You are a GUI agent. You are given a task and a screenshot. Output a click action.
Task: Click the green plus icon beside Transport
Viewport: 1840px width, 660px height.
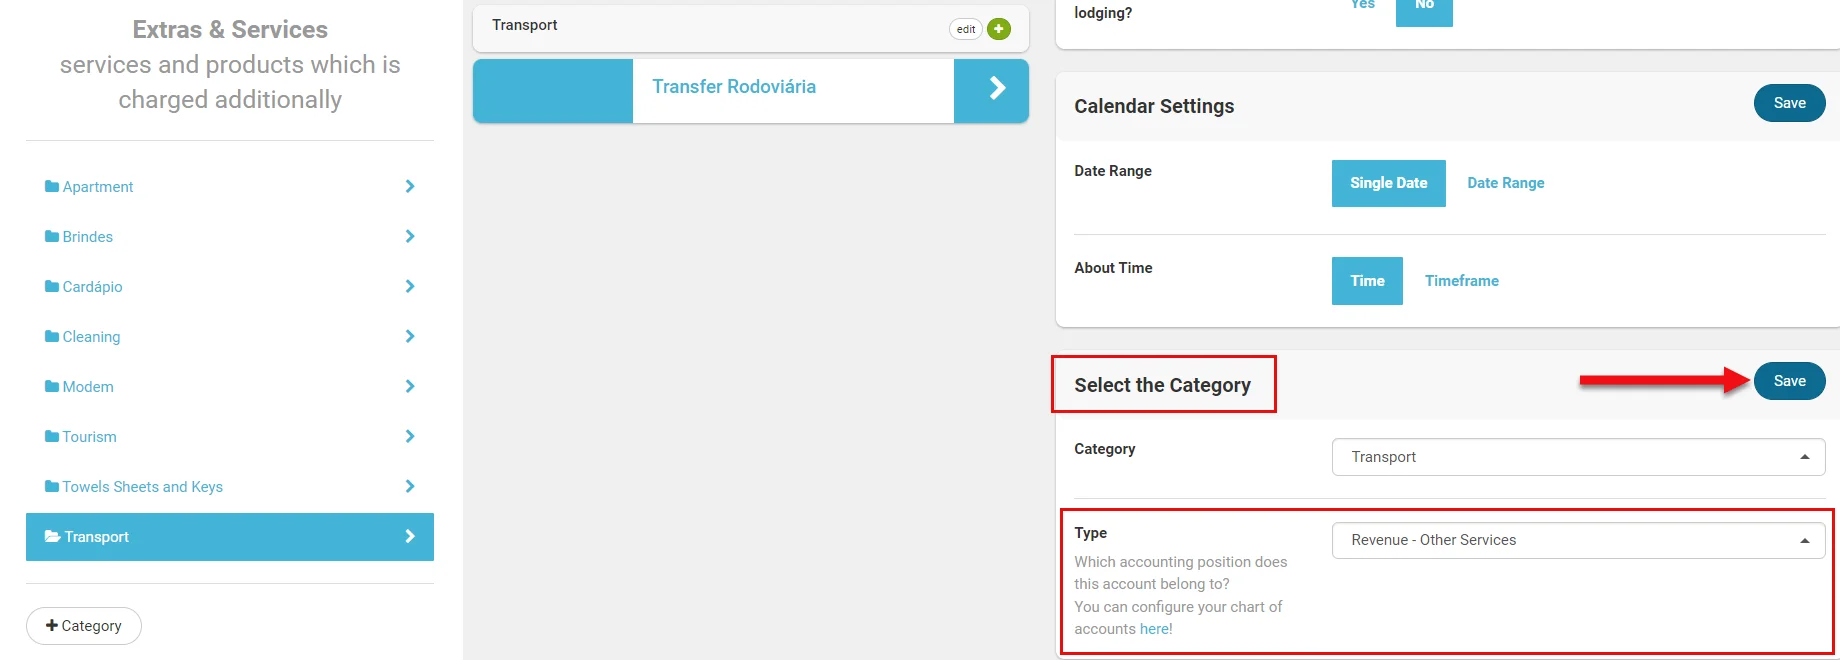(x=998, y=29)
